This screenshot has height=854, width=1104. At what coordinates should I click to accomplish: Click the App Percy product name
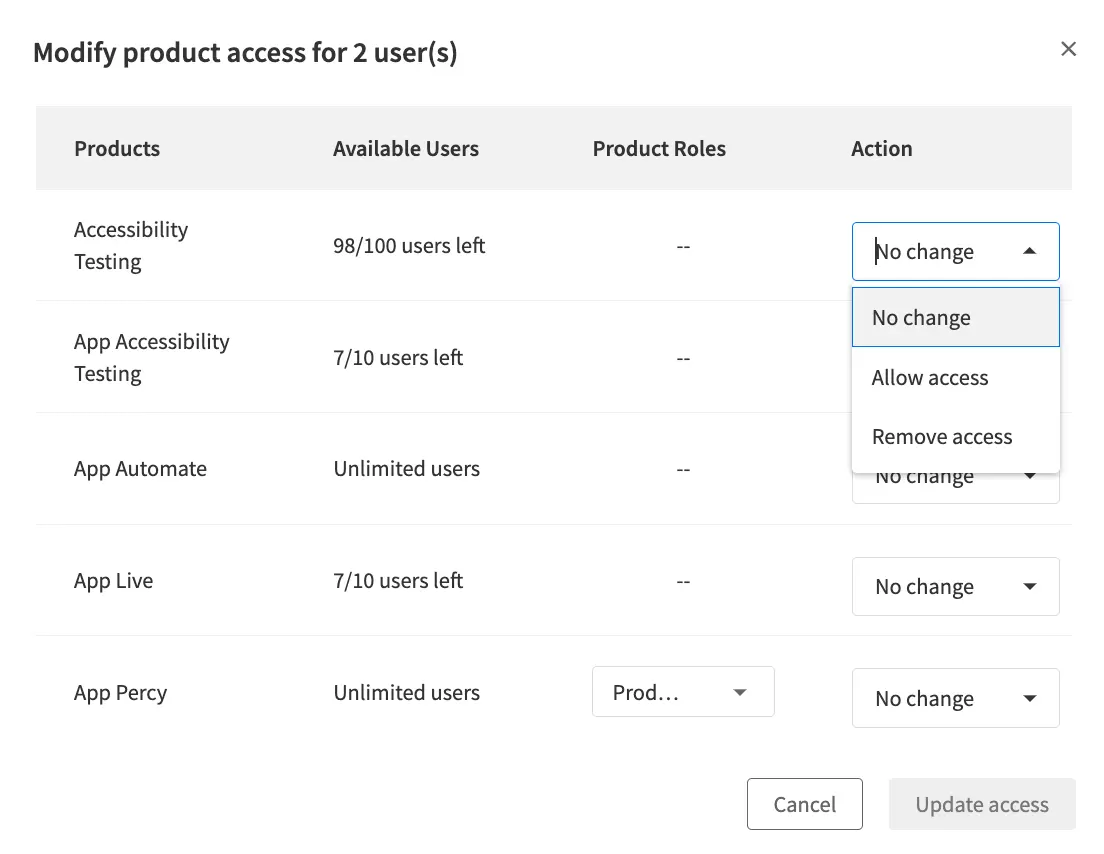tap(120, 693)
